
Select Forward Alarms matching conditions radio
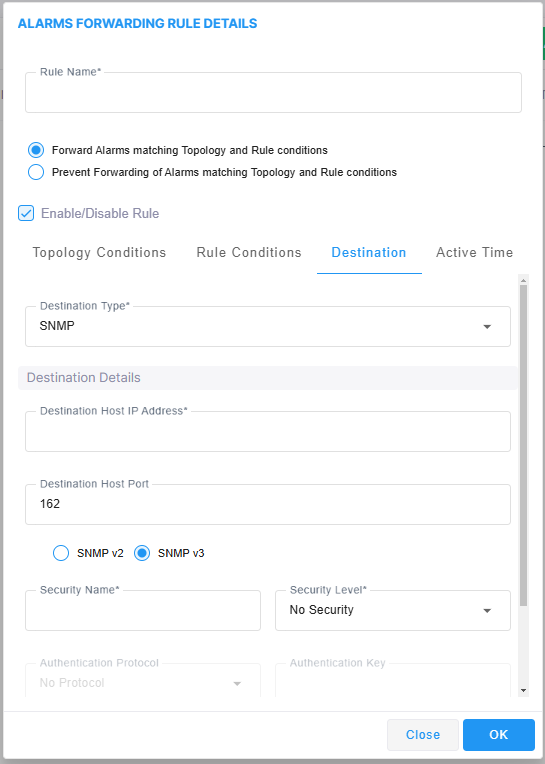coord(36,150)
